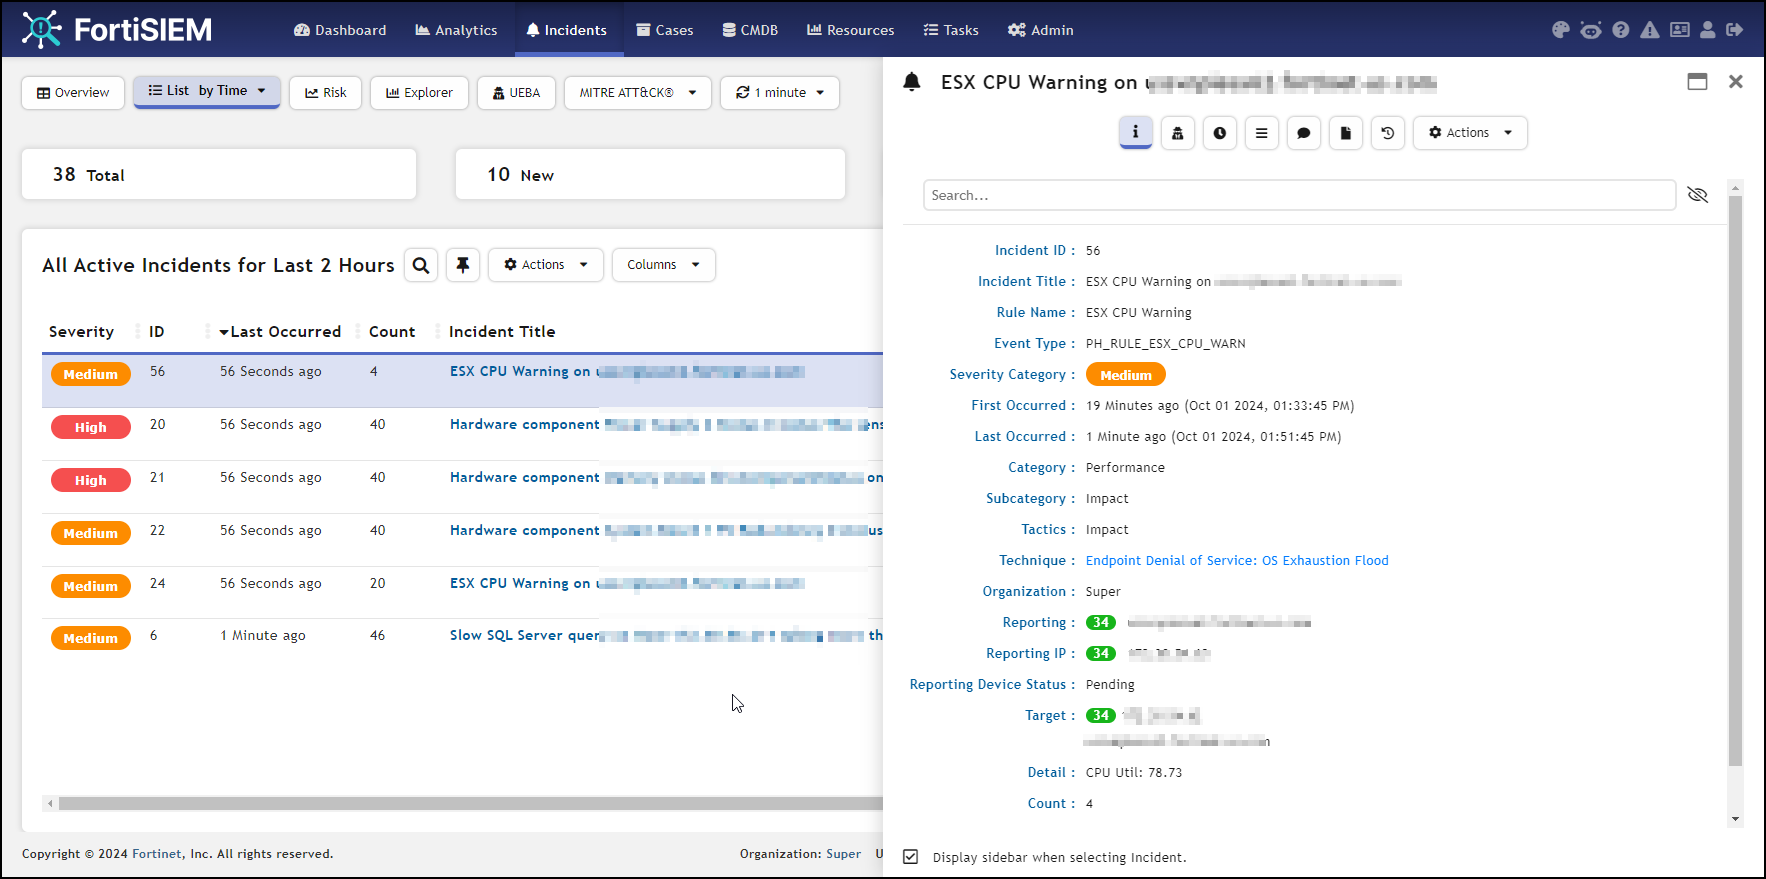Screen dimensions: 1766x879
Task: Open the theme palette icon
Action: click(x=1560, y=30)
